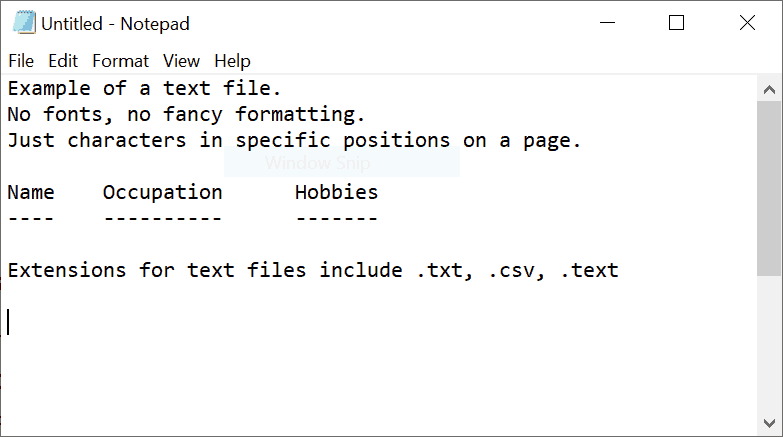
Task: Click on the word 'Occupation' in text
Action: [x=162, y=193]
